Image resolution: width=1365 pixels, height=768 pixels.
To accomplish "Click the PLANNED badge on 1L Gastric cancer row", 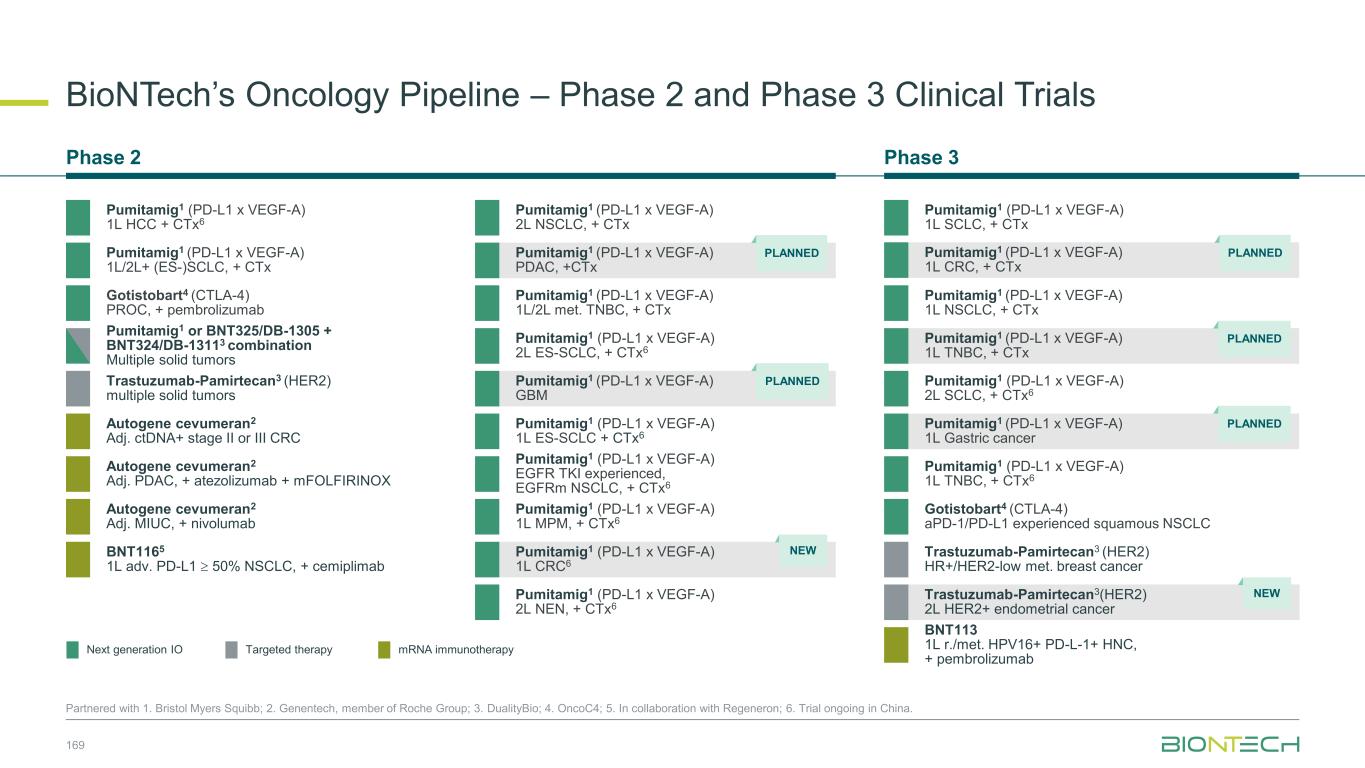I will (1254, 424).
